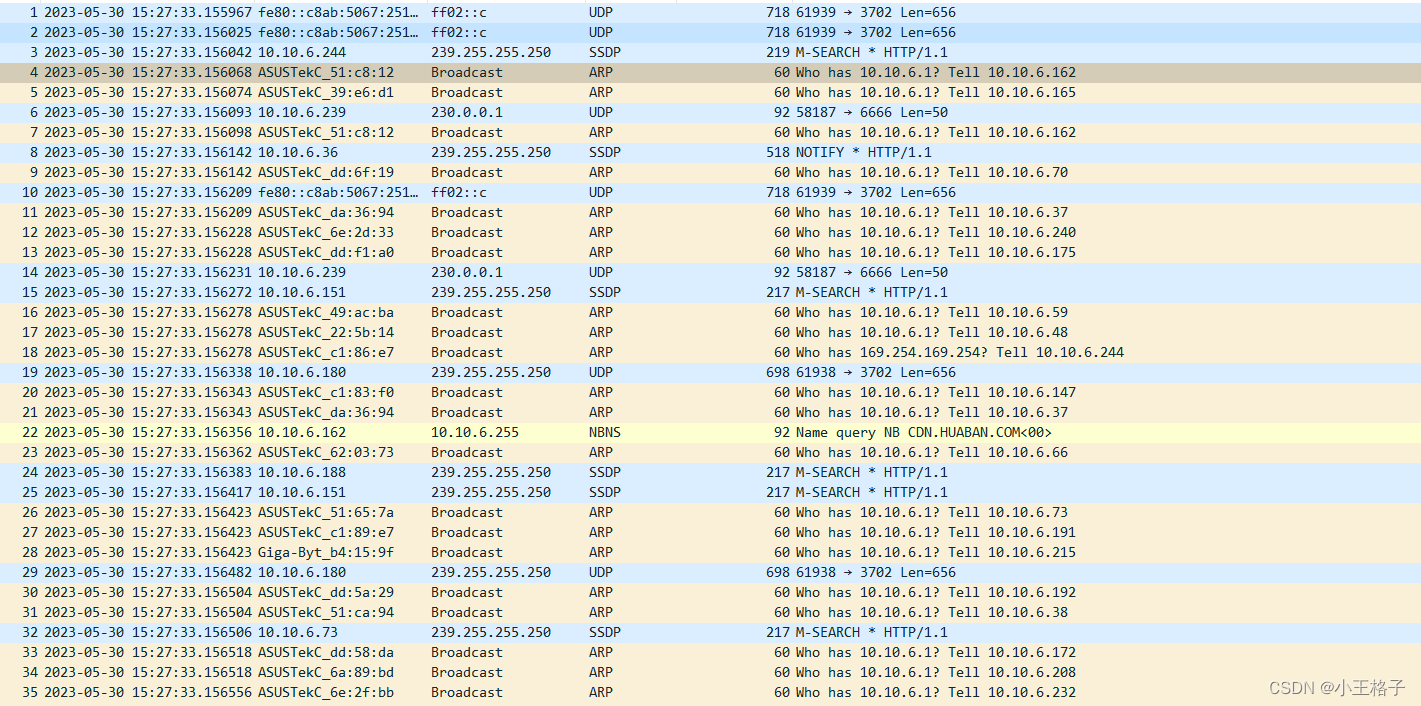1421x706 pixels.
Task: Select packet 34 ARP tell 10.10.6.208
Action: point(710,672)
